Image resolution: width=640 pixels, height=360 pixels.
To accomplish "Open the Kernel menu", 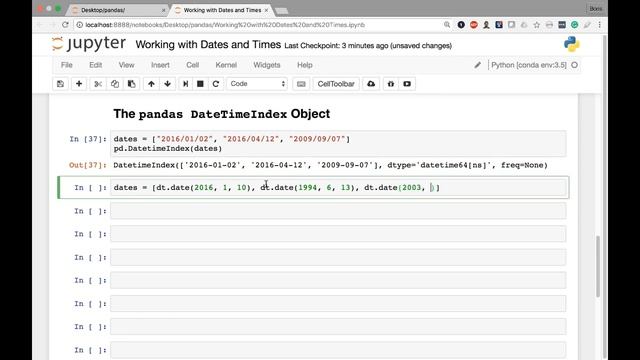I will click(226, 65).
